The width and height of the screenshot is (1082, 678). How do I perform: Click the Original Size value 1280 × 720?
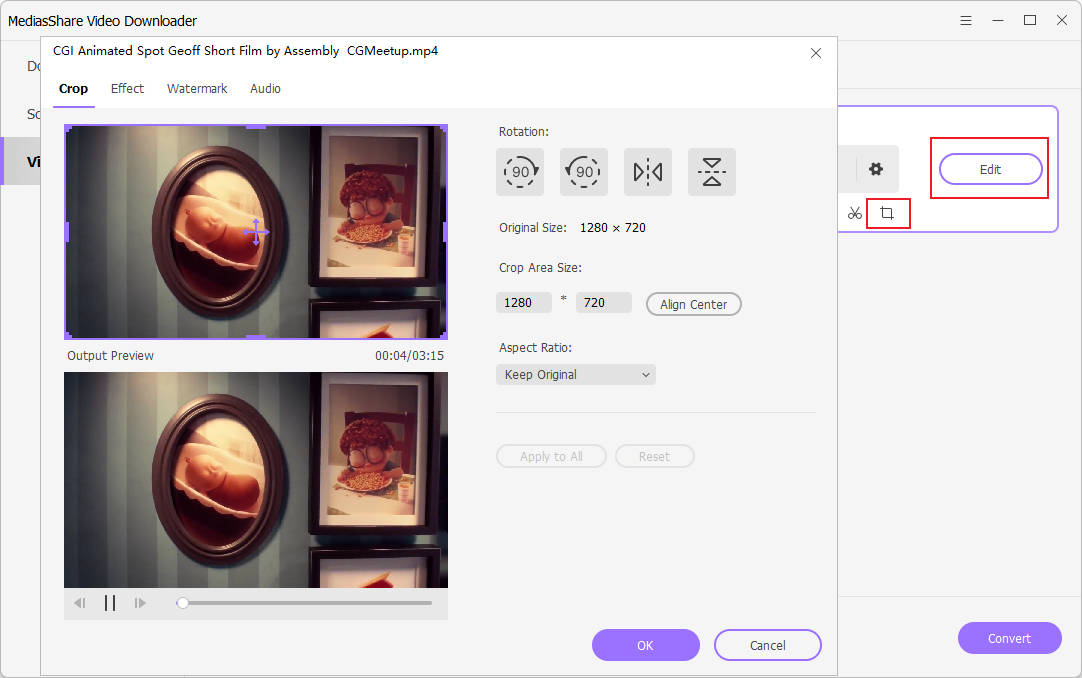point(613,228)
